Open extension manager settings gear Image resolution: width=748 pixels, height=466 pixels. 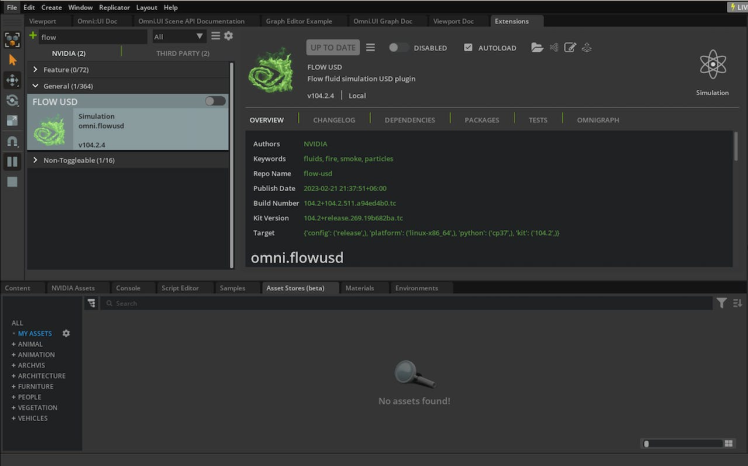228,36
